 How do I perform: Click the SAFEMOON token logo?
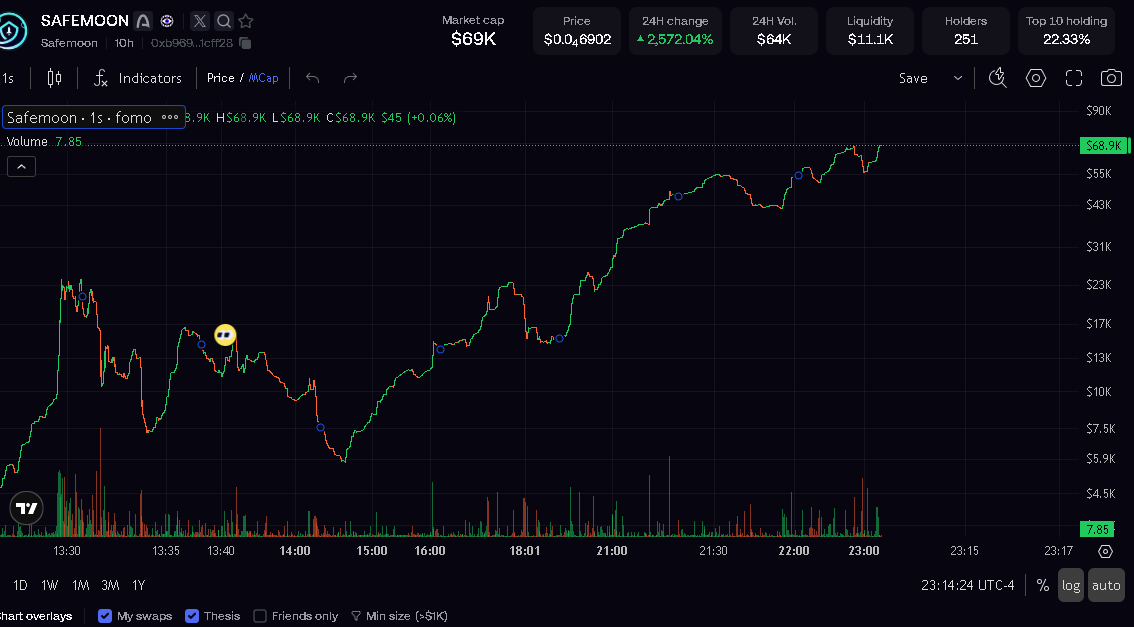[10, 29]
